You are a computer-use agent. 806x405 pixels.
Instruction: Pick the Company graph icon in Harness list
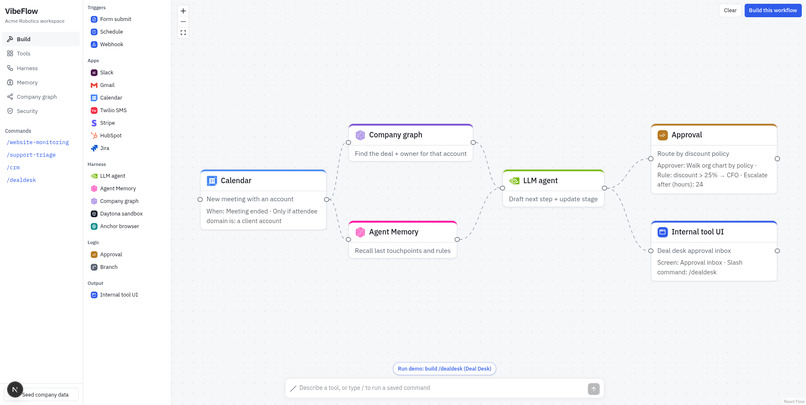(94, 201)
